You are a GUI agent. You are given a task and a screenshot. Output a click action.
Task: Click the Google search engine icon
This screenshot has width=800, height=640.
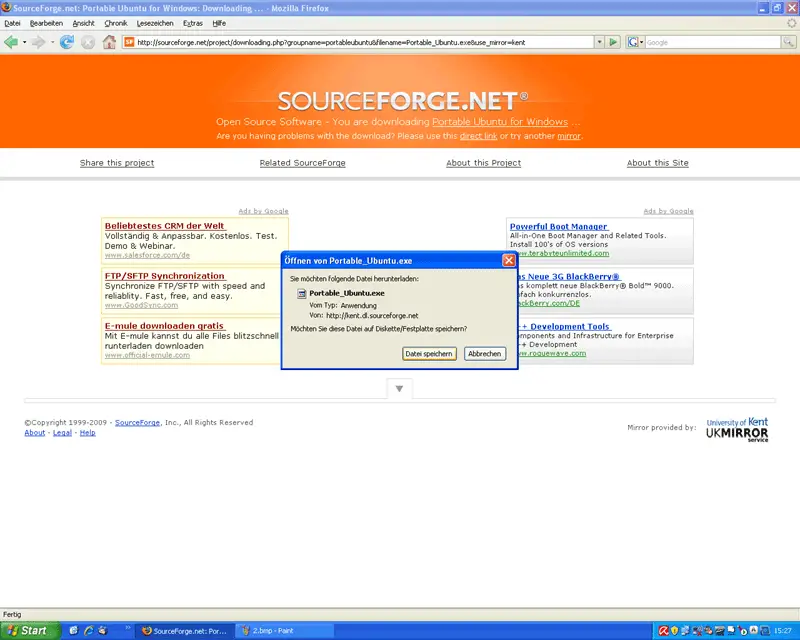(633, 42)
